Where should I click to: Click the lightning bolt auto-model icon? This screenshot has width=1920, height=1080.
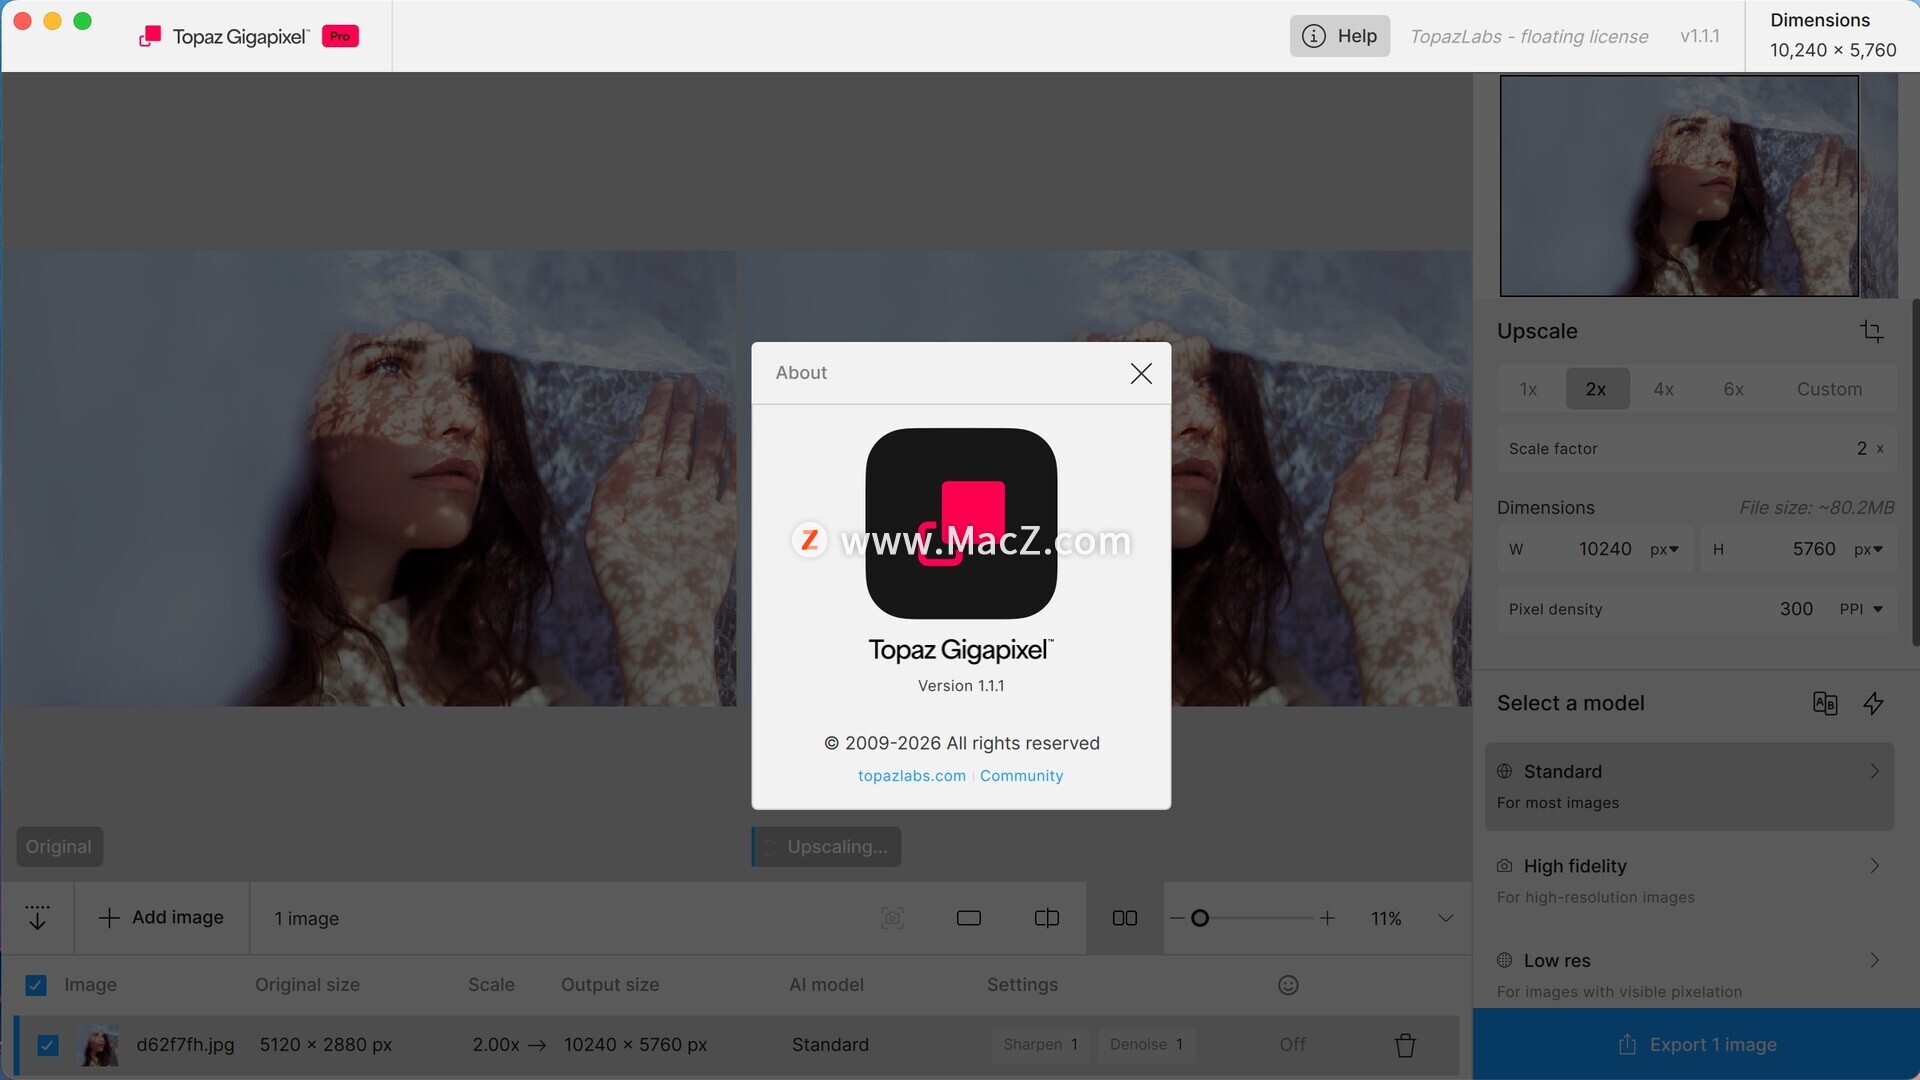pos(1873,703)
